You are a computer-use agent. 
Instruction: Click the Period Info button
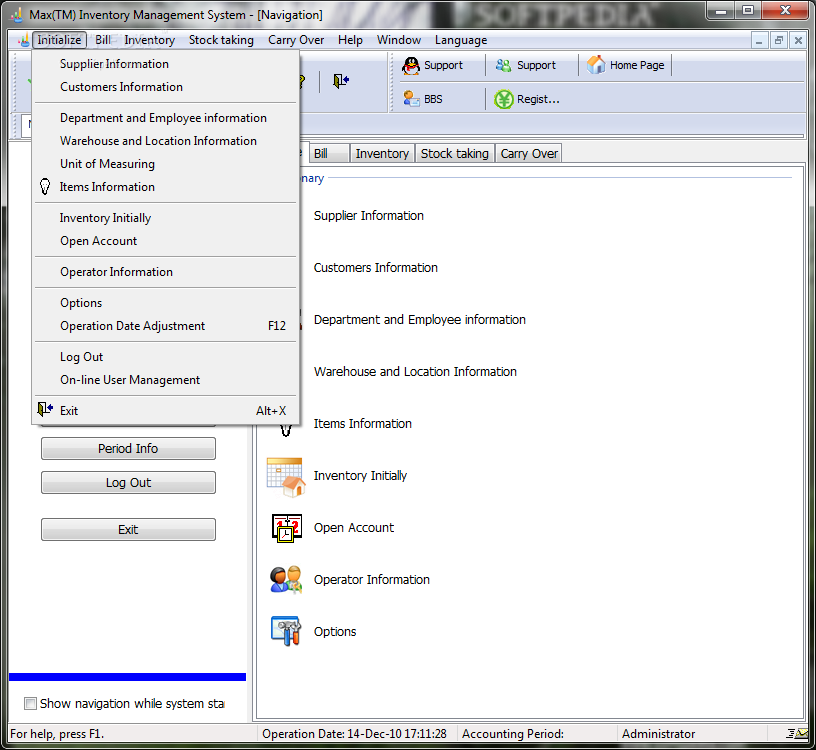coord(128,448)
